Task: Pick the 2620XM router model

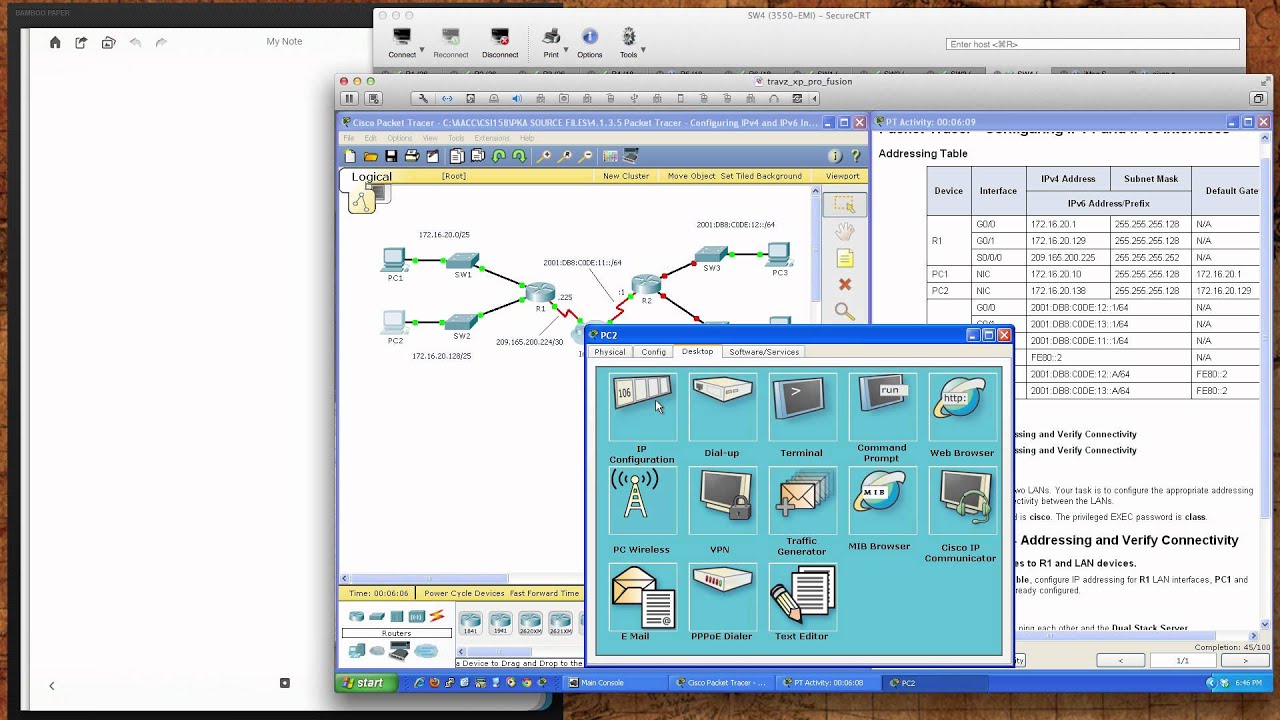Action: [x=530, y=623]
